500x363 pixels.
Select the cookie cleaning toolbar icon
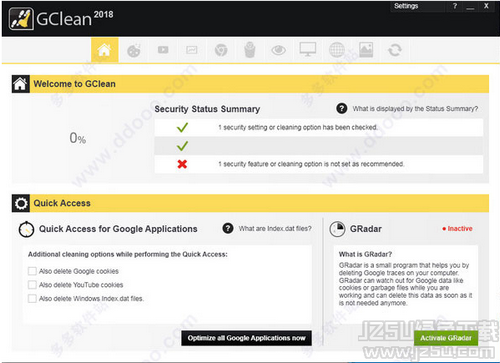(134, 50)
